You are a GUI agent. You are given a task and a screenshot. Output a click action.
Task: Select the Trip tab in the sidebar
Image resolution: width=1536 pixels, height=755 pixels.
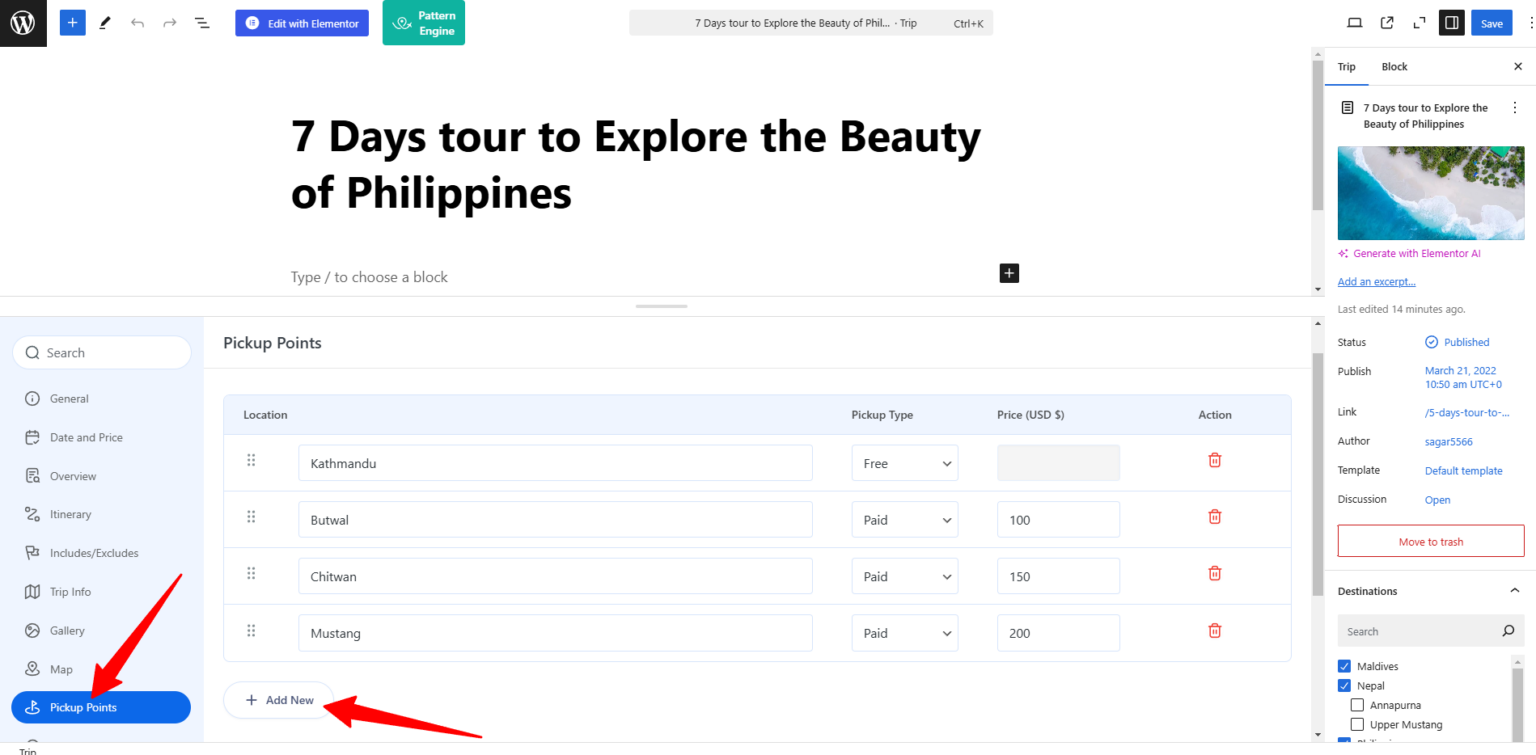[1346, 66]
